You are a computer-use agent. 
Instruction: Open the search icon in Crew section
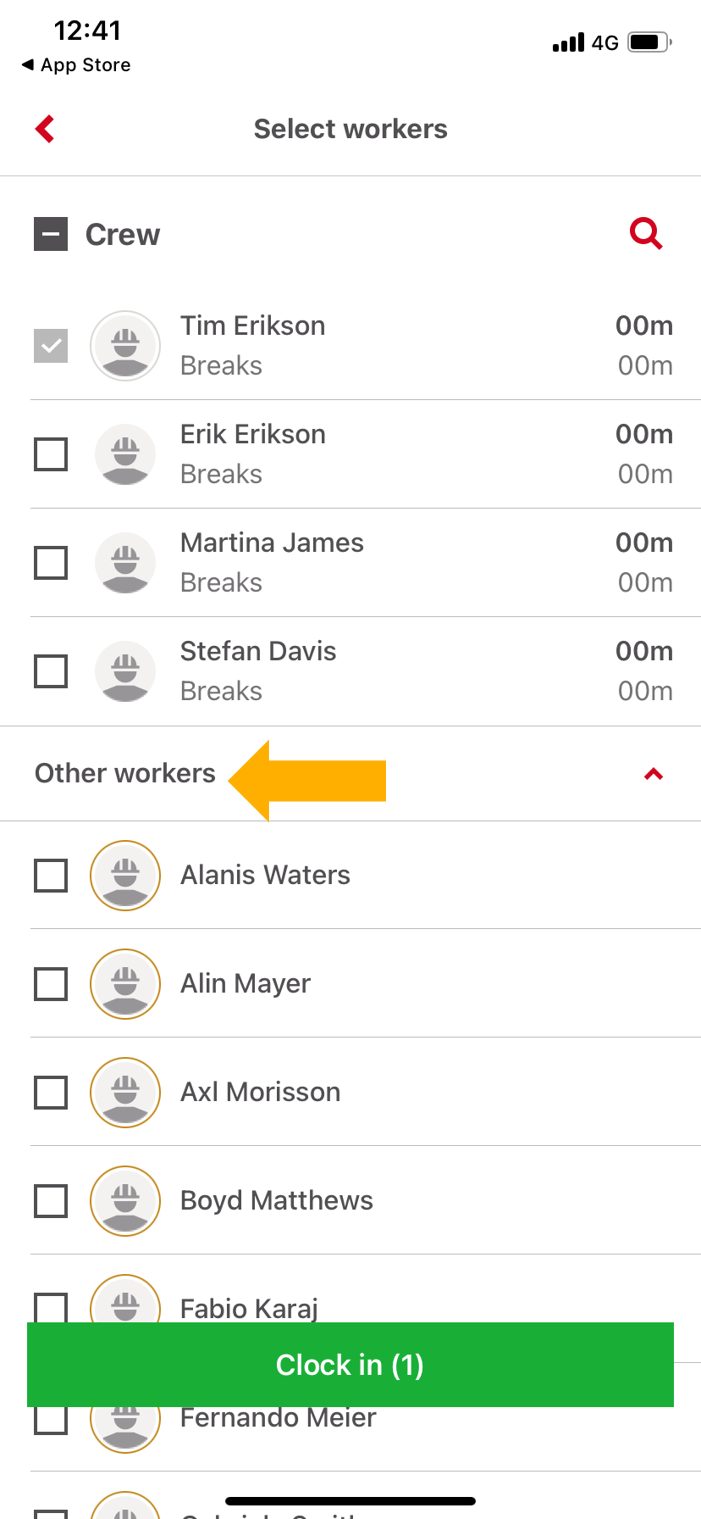coord(646,233)
